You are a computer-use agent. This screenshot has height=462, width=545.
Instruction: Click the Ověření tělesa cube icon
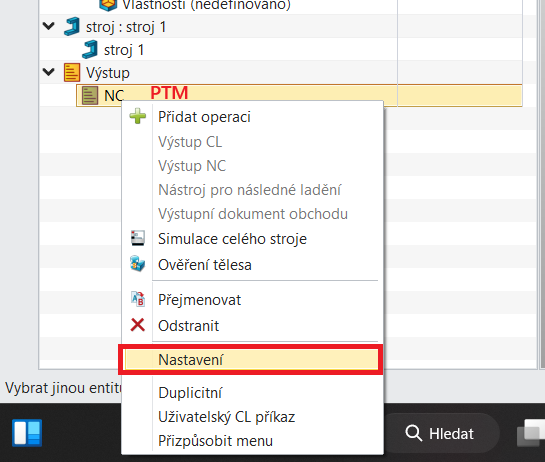coord(138,264)
